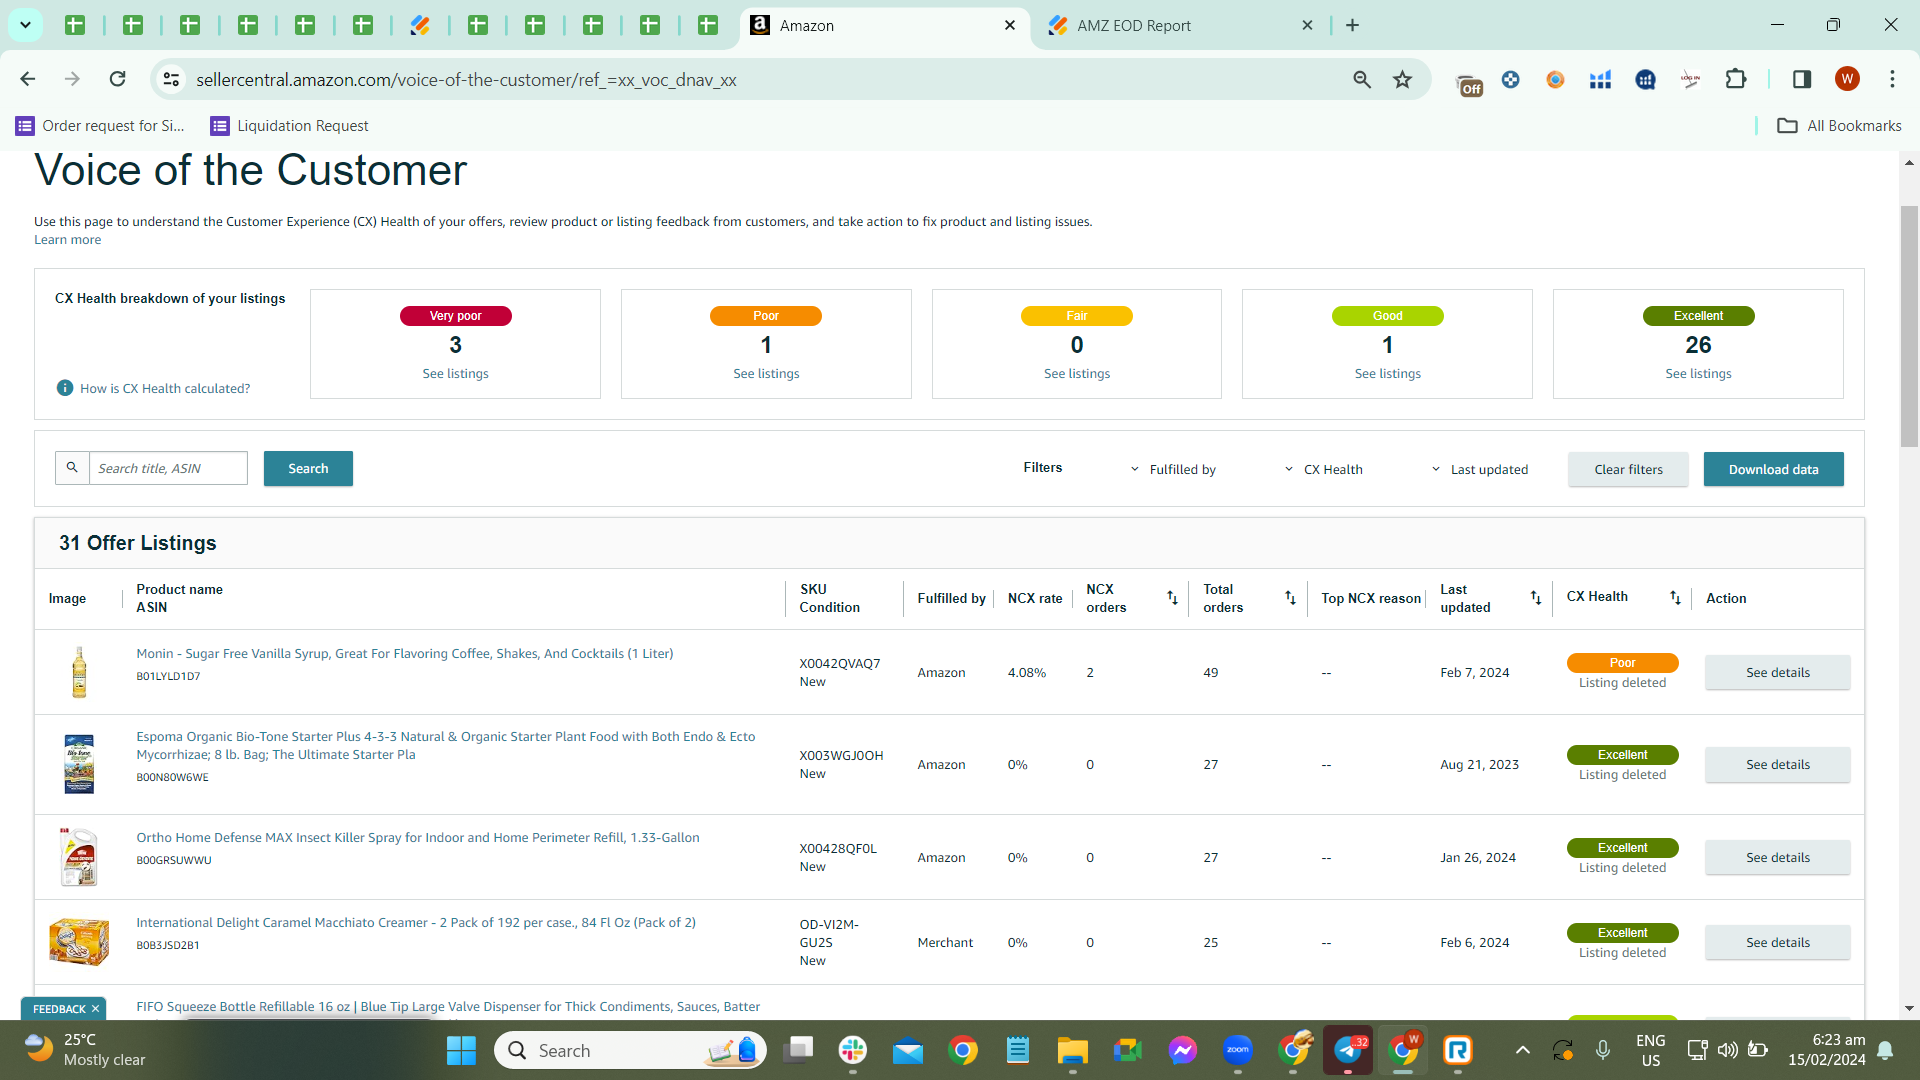1920x1080 pixels.
Task: Open the Extensions puzzle menu
Action: [x=1736, y=79]
